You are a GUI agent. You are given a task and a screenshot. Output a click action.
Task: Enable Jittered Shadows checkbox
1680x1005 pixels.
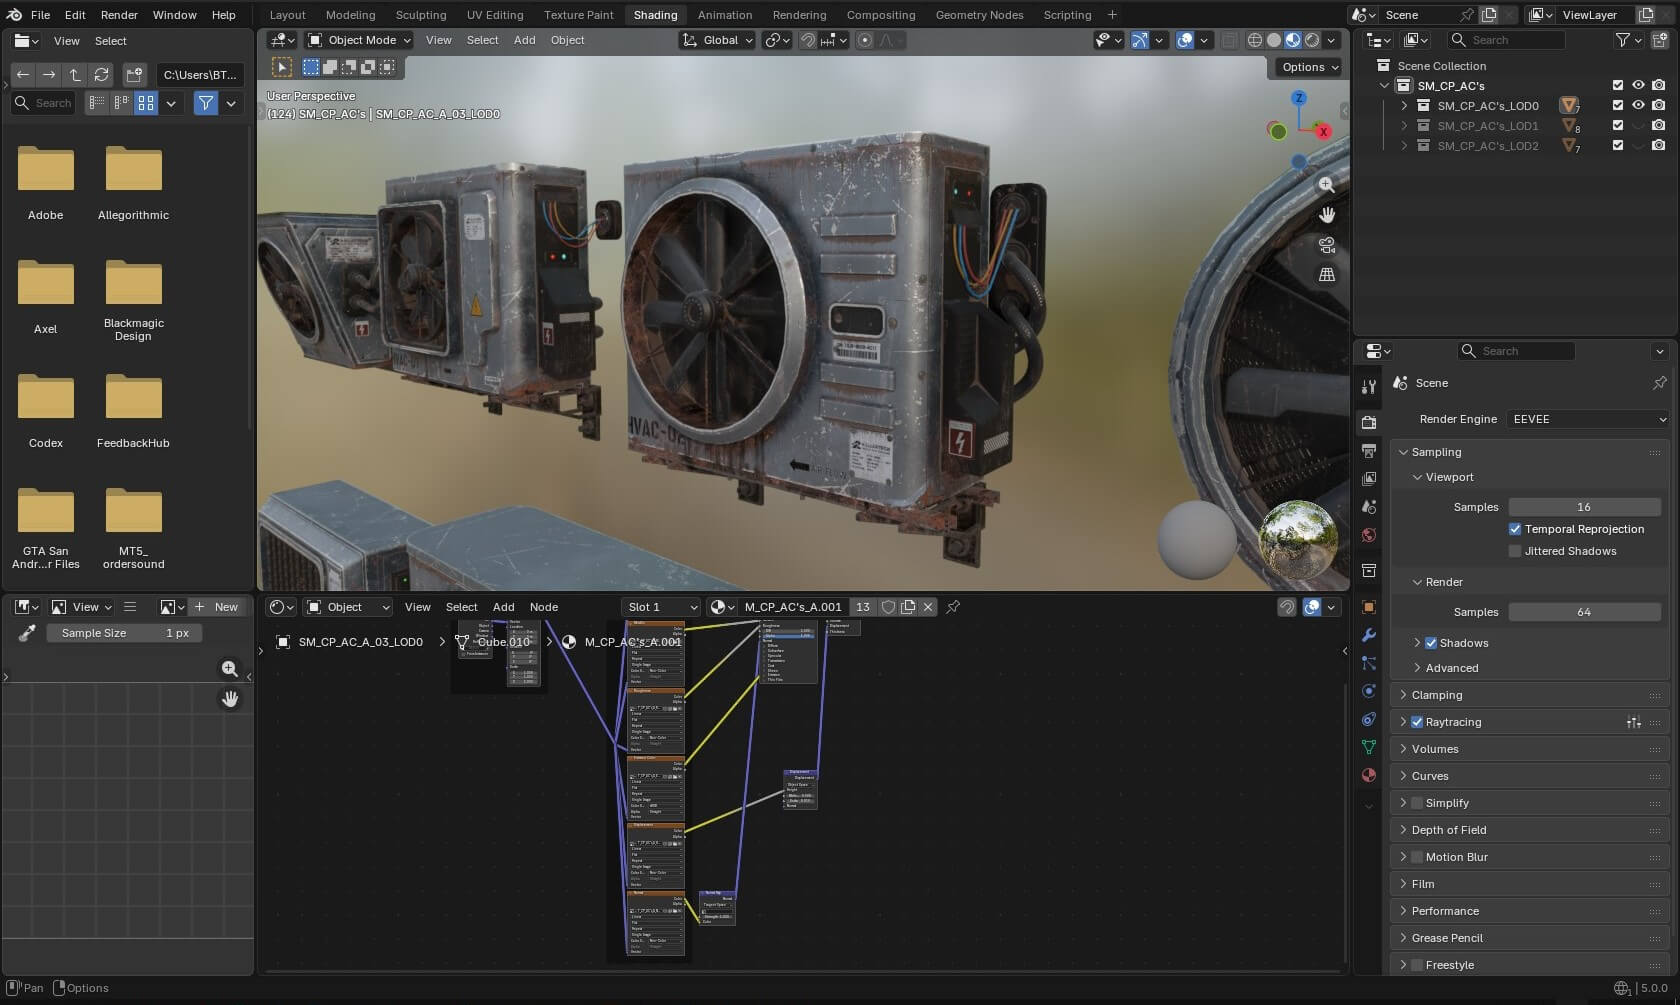click(1515, 551)
